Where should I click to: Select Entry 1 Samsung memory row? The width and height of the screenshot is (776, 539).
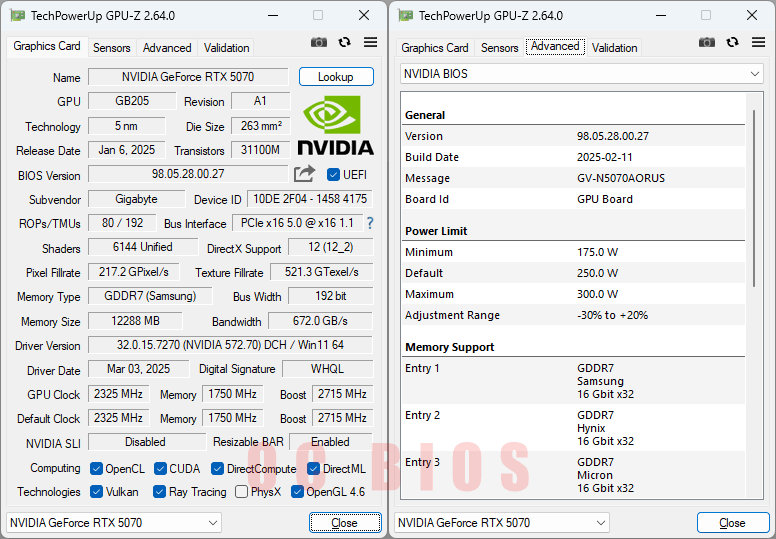(573, 381)
